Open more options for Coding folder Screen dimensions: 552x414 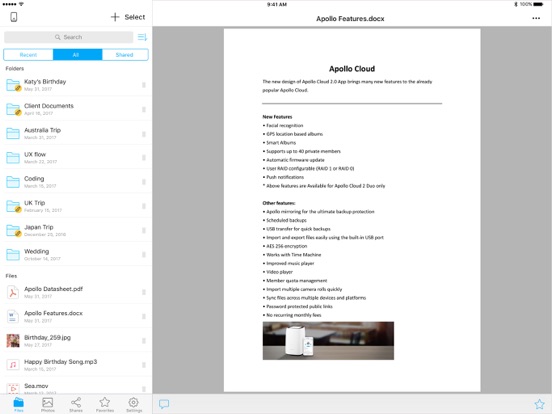click(x=144, y=182)
